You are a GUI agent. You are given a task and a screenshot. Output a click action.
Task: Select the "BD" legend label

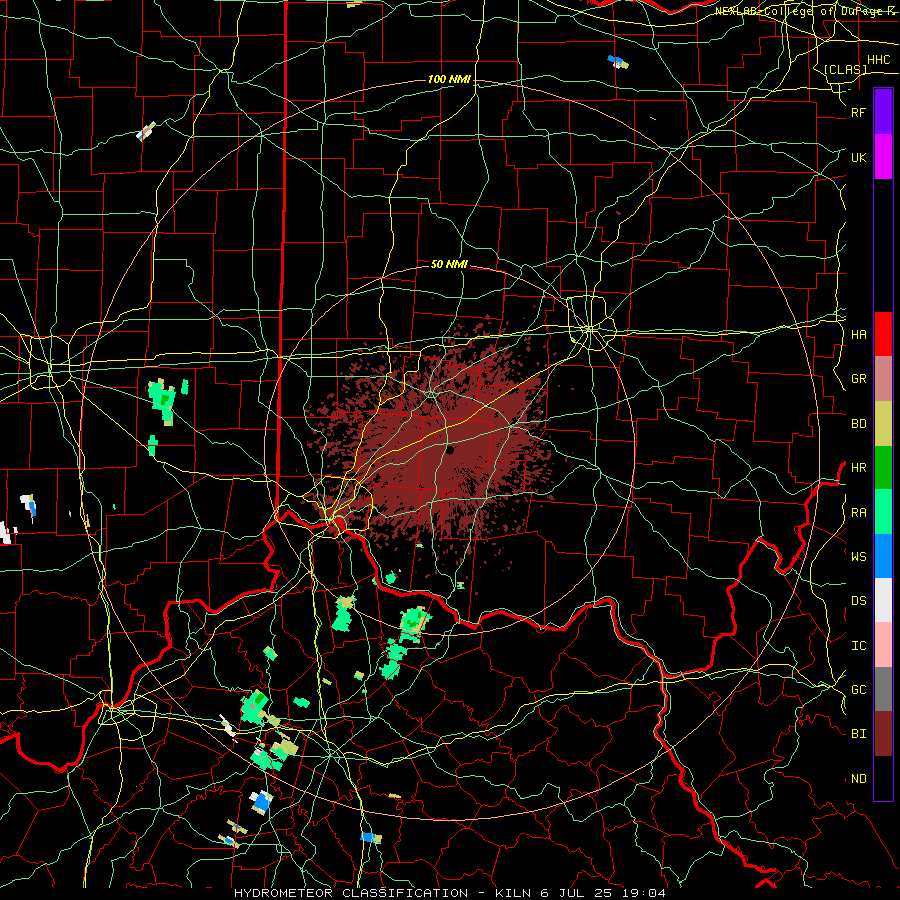(858, 424)
